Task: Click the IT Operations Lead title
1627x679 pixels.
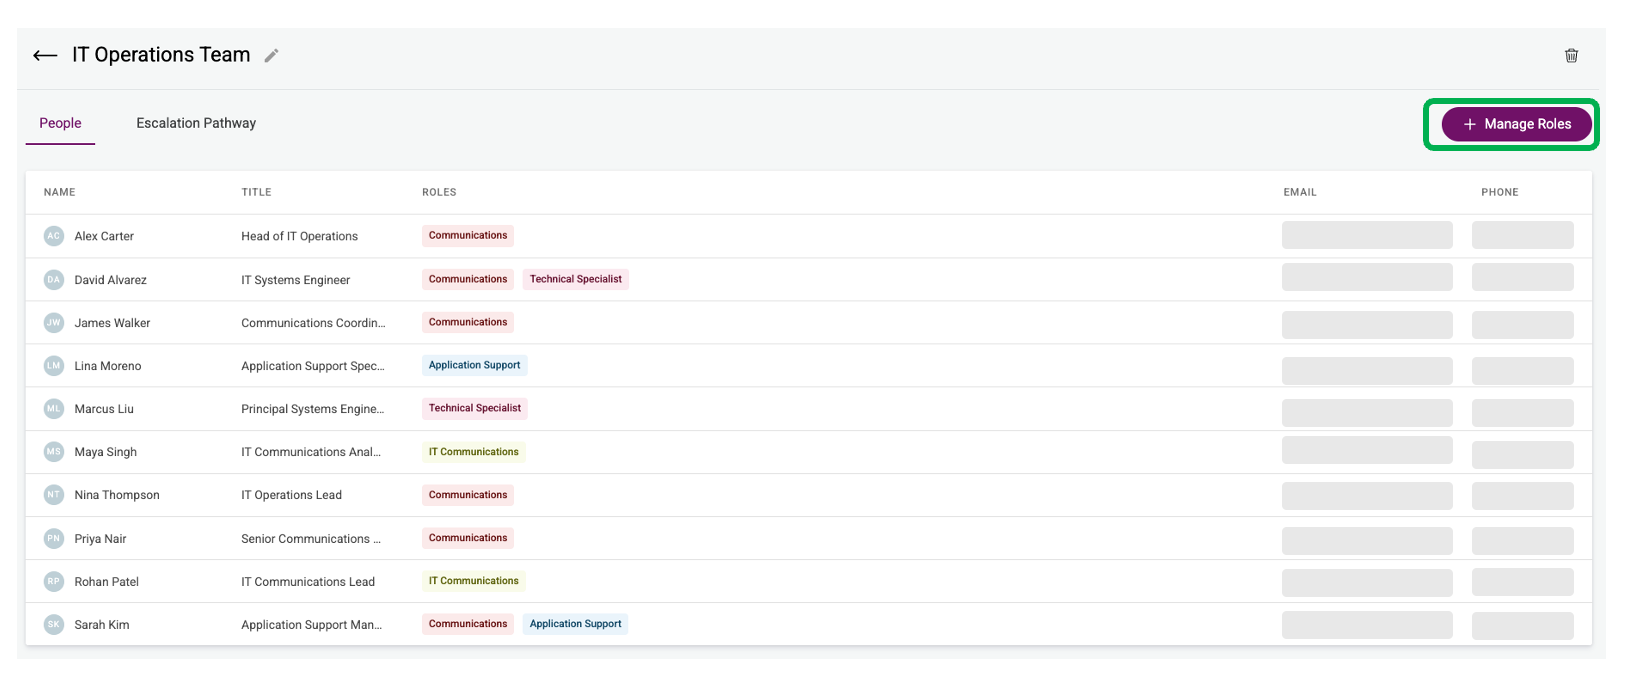Action: 291,495
